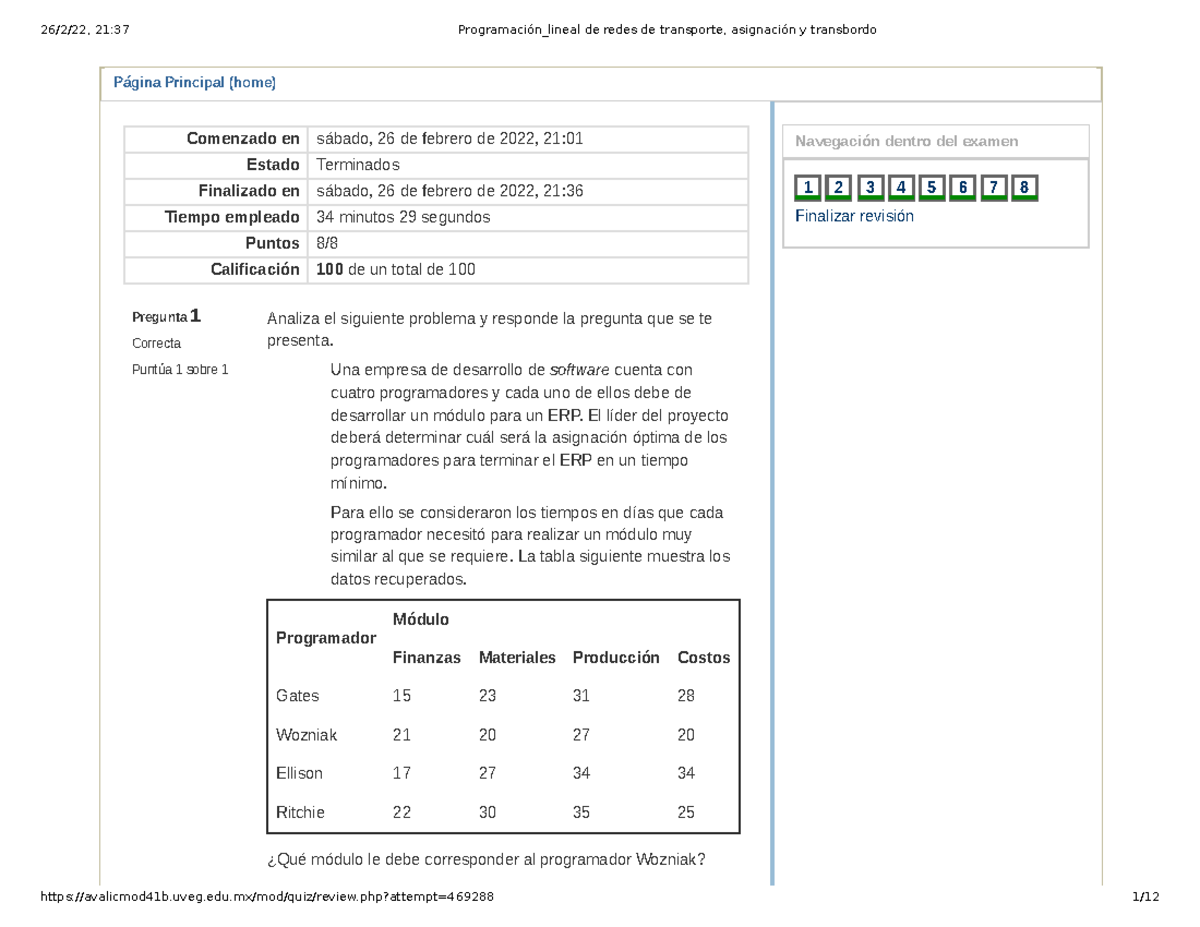This screenshot has height=927, width=1200.
Task: Open the Página Principal (home) link
Action: [x=194, y=83]
